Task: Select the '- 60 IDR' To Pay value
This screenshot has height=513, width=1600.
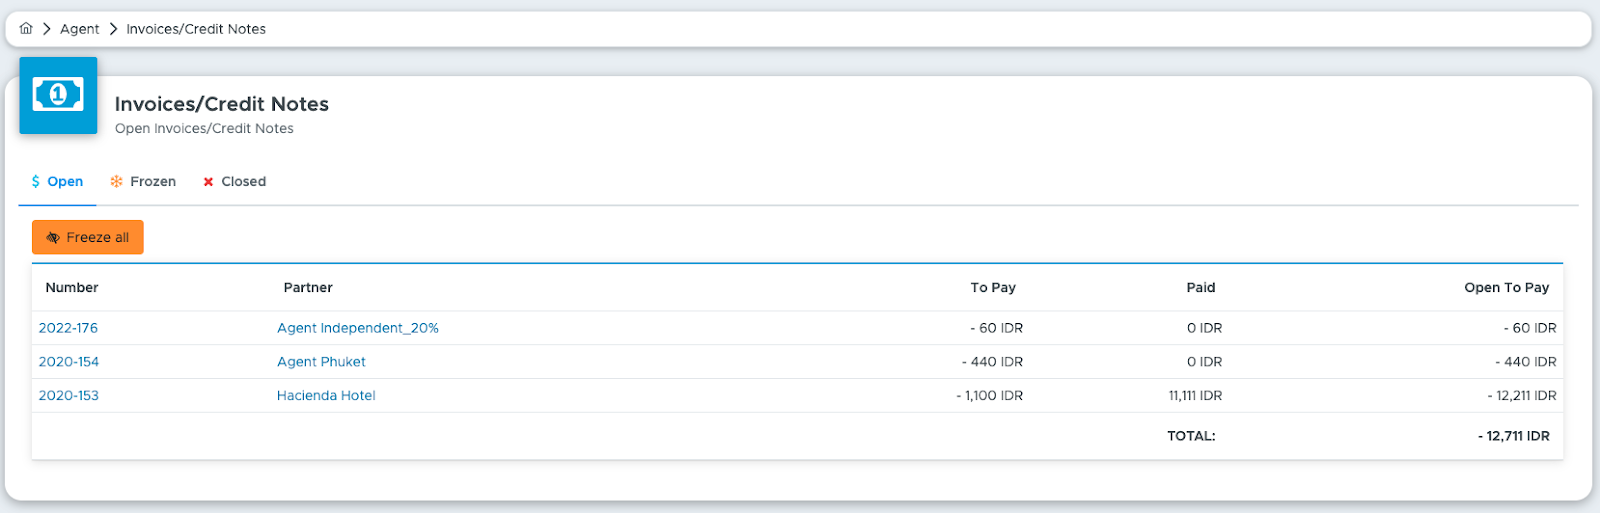Action: [x=997, y=328]
